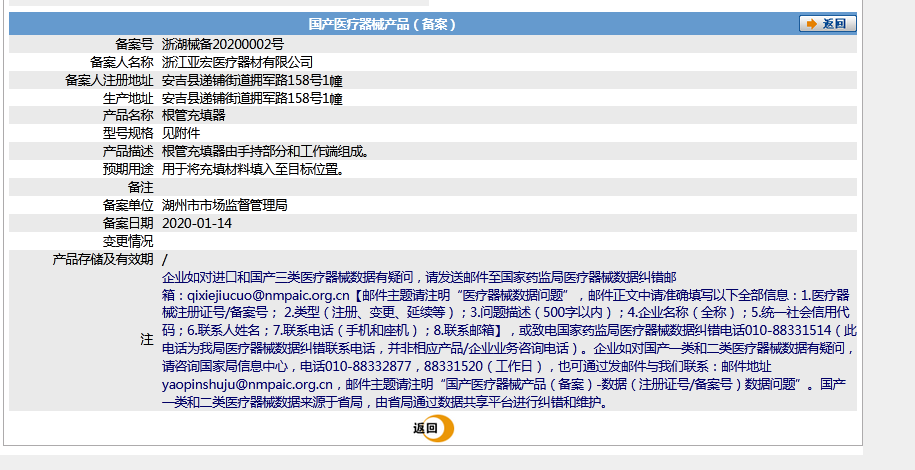Click the 备注 field label
915x470 pixels.
[x=141, y=187]
